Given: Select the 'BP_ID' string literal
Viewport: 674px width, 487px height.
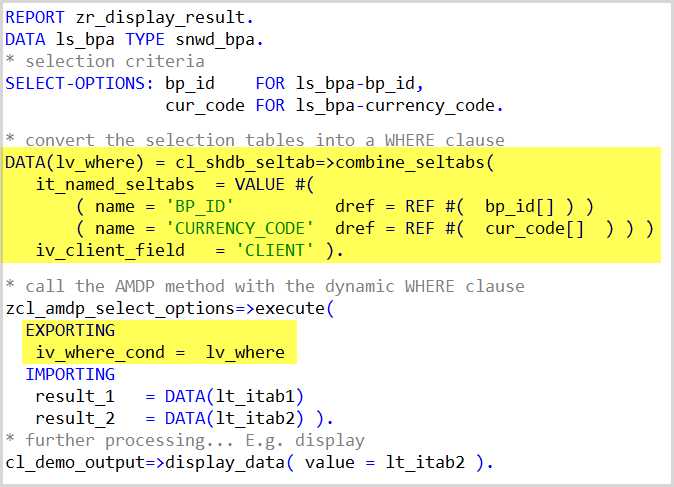Looking at the screenshot, I should pyautogui.click(x=199, y=207).
